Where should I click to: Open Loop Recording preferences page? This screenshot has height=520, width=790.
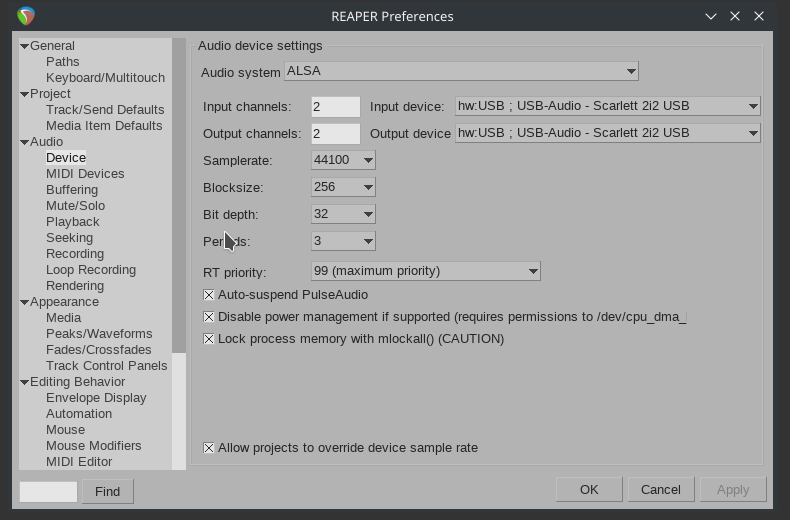tap(91, 270)
